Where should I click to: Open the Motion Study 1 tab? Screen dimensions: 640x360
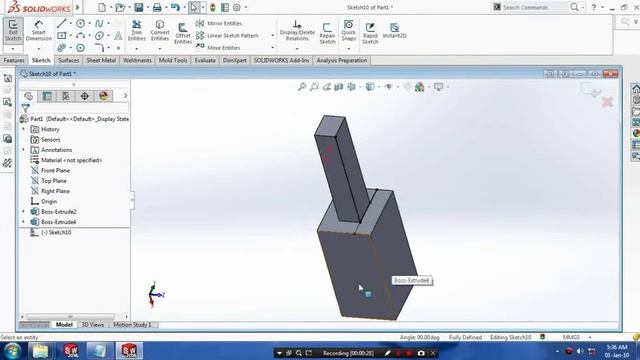(x=132, y=324)
